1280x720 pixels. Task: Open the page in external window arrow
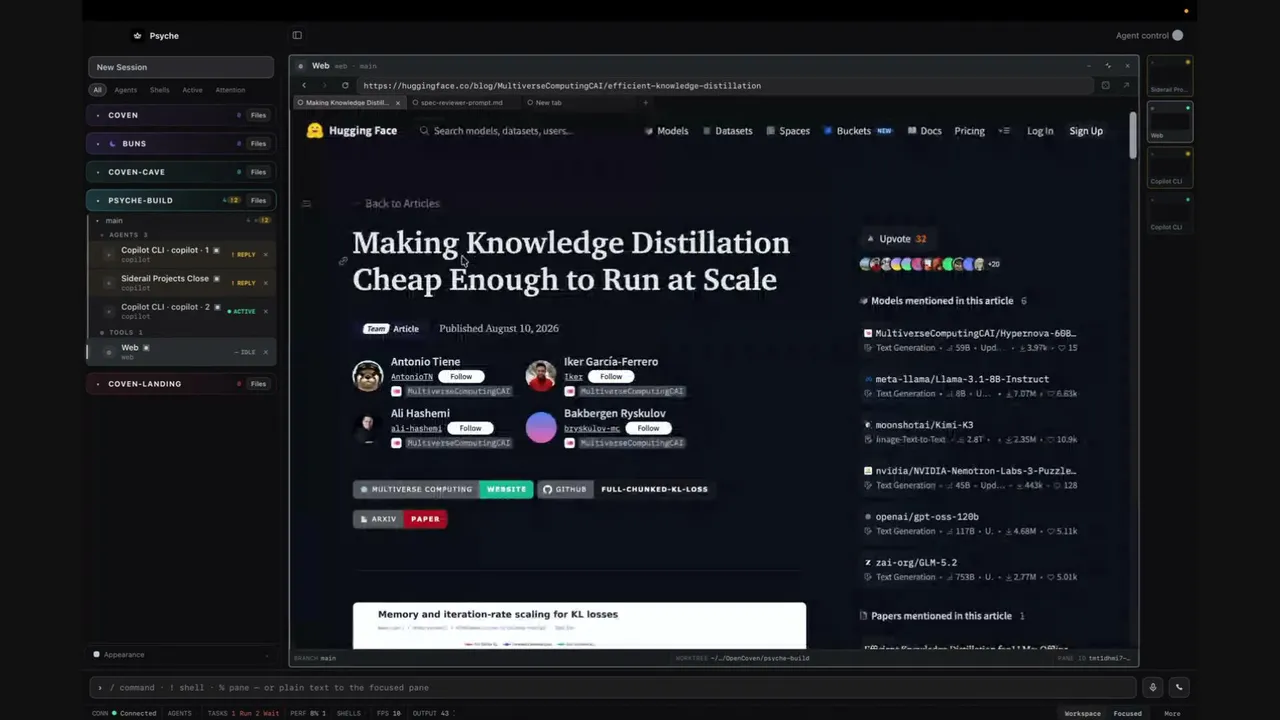1126,86
